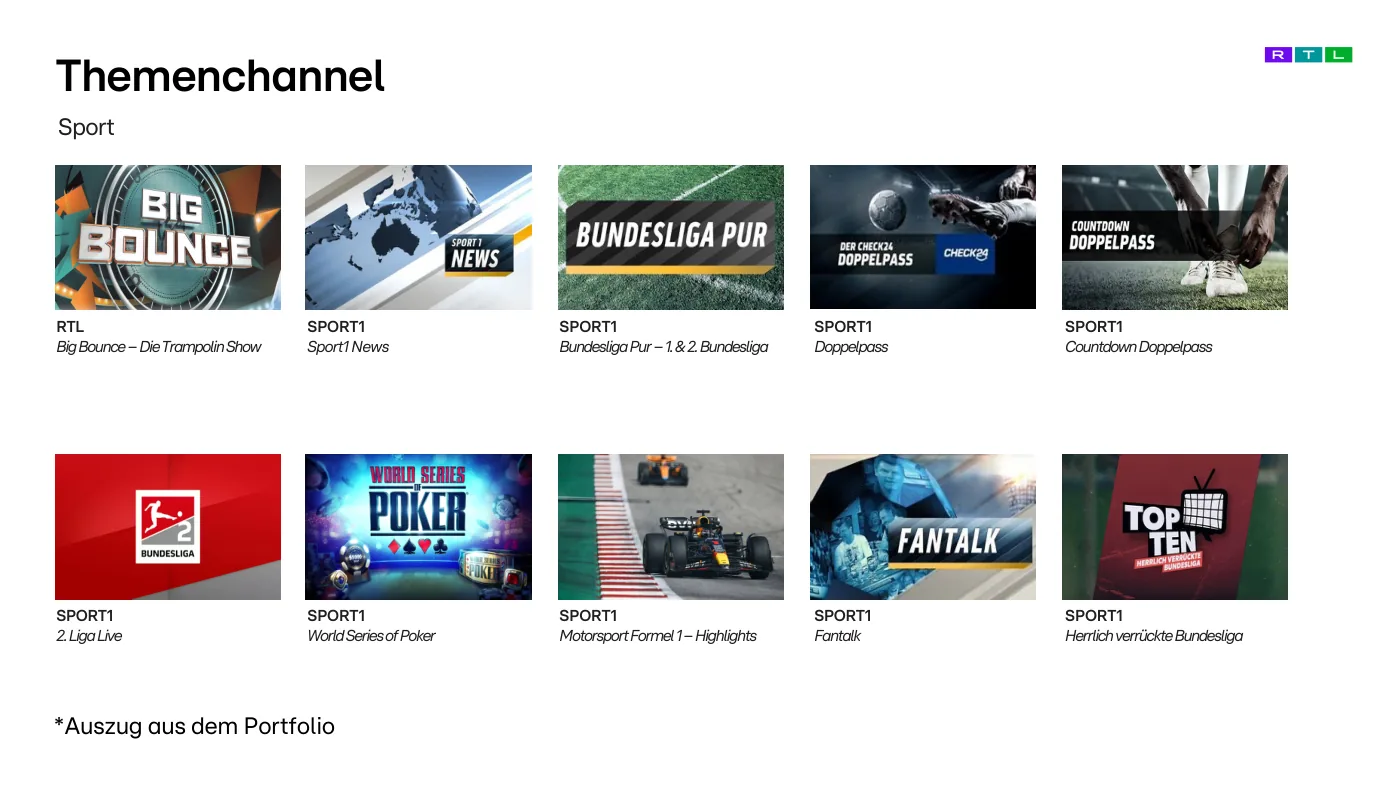Image resolution: width=1400 pixels, height=788 pixels.
Task: Click the SPORT1 label of 2. Liga Live
Action: pyautogui.click(x=85, y=616)
